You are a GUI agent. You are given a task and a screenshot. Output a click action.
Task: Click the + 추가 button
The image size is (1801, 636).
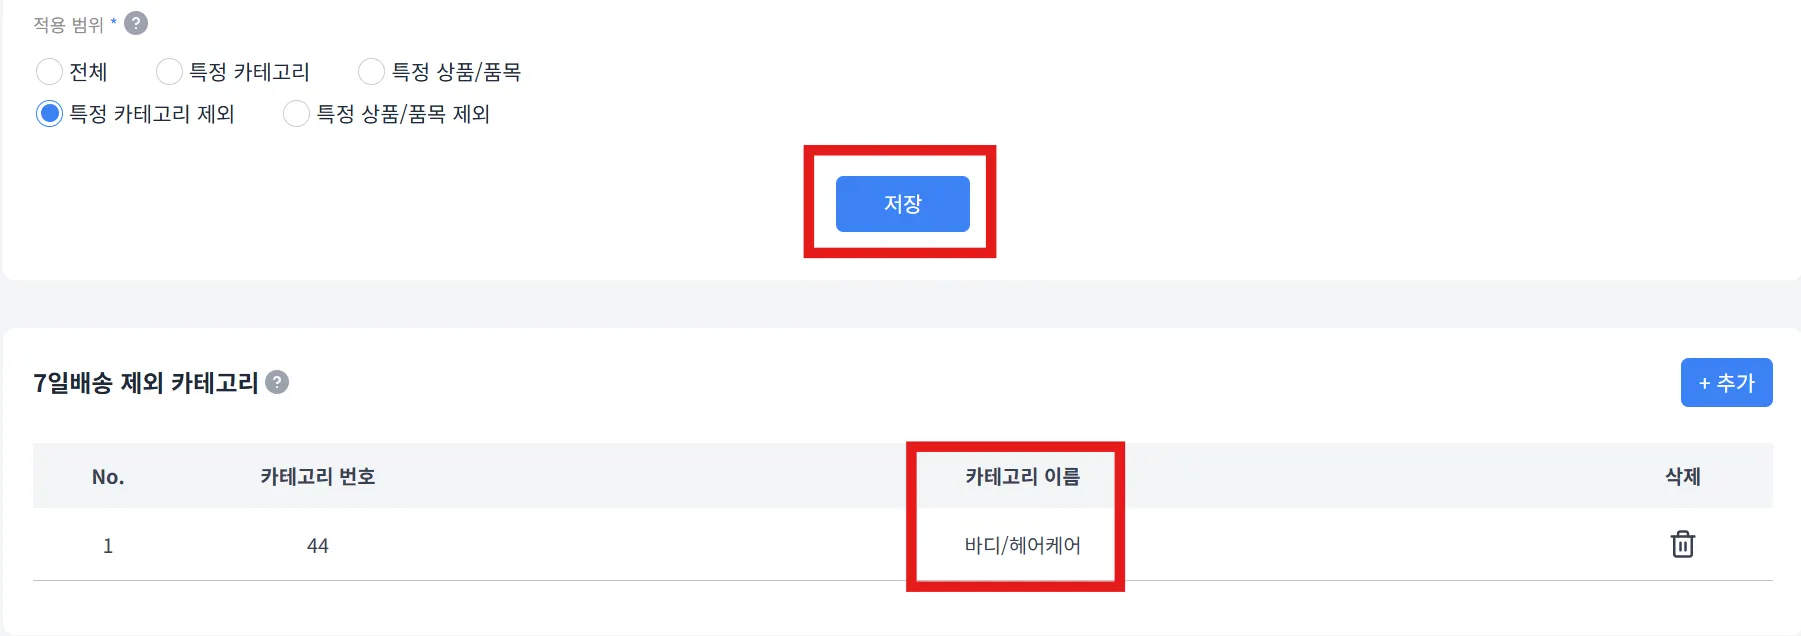[x=1726, y=382]
